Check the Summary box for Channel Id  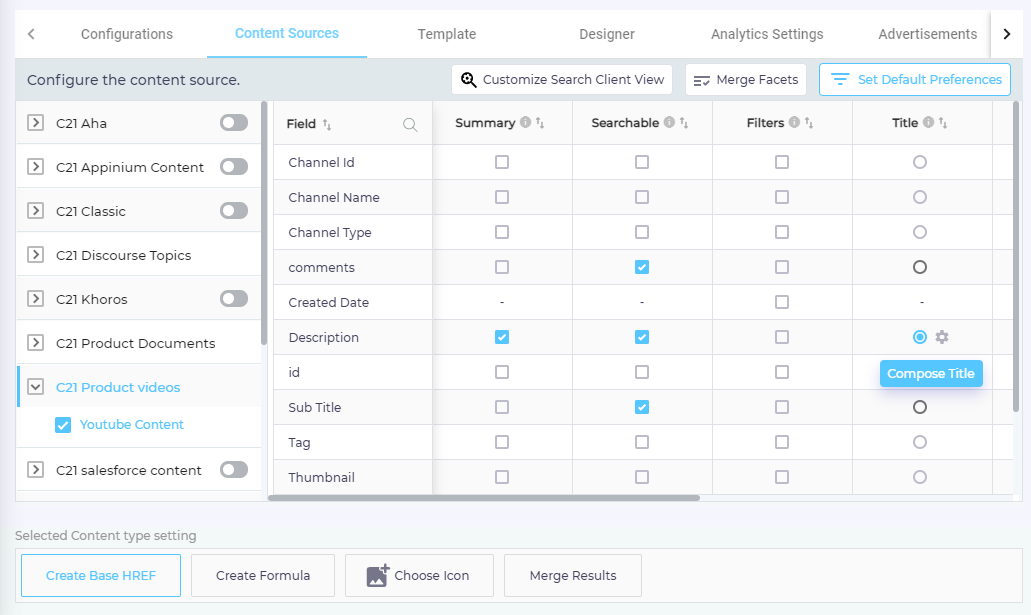tap(502, 162)
